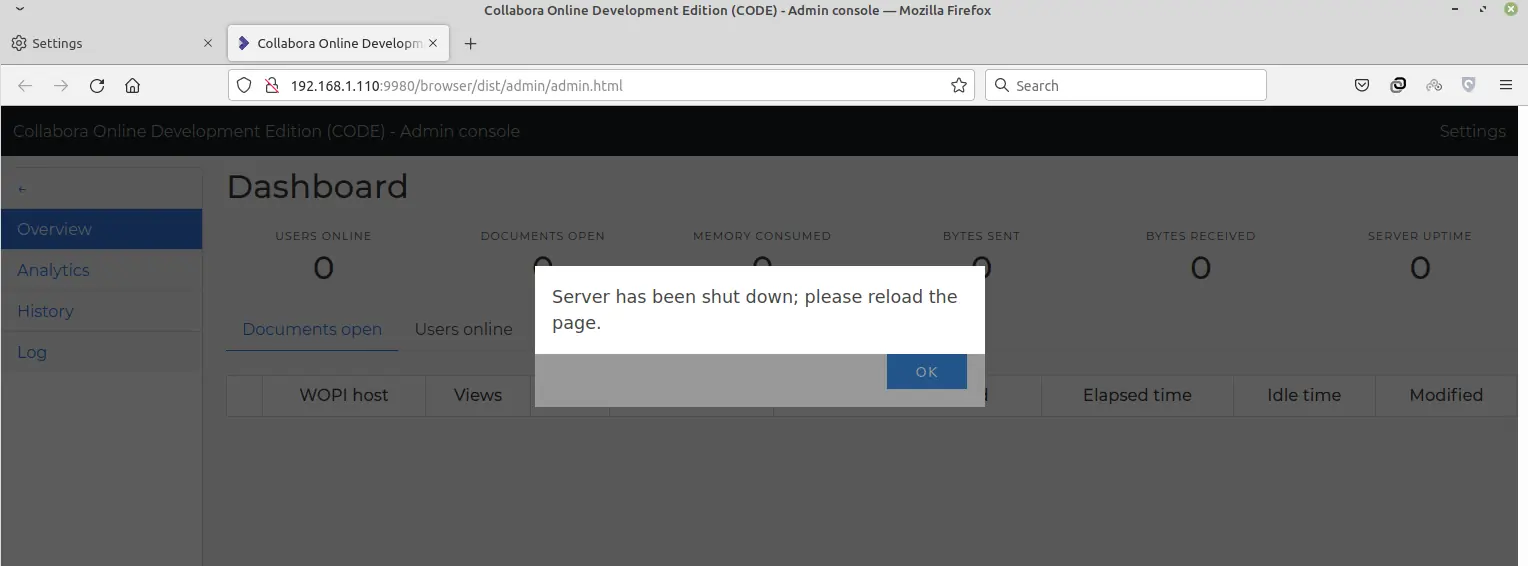Screen dimensions: 1528x566
Task: Switch to the Settings browser tab
Action: pos(112,43)
